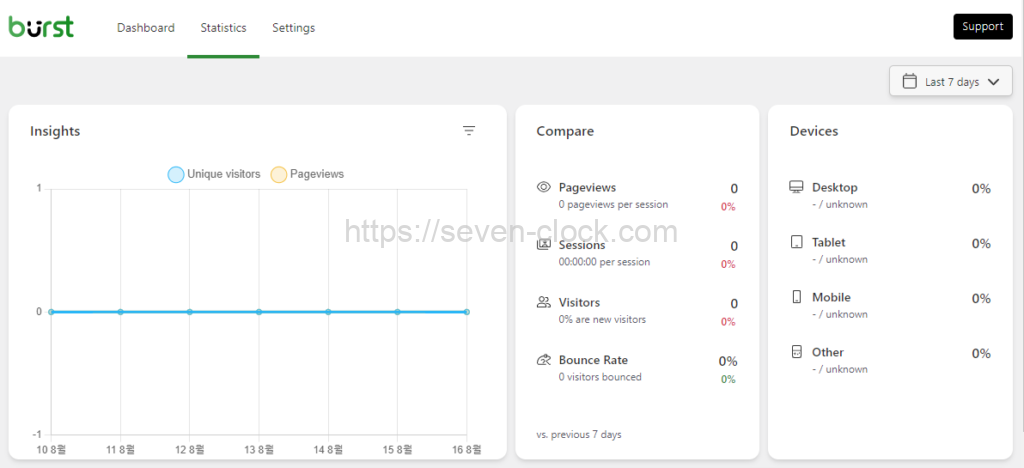Switch to the Settings tab
This screenshot has height=468, width=1024.
[293, 28]
